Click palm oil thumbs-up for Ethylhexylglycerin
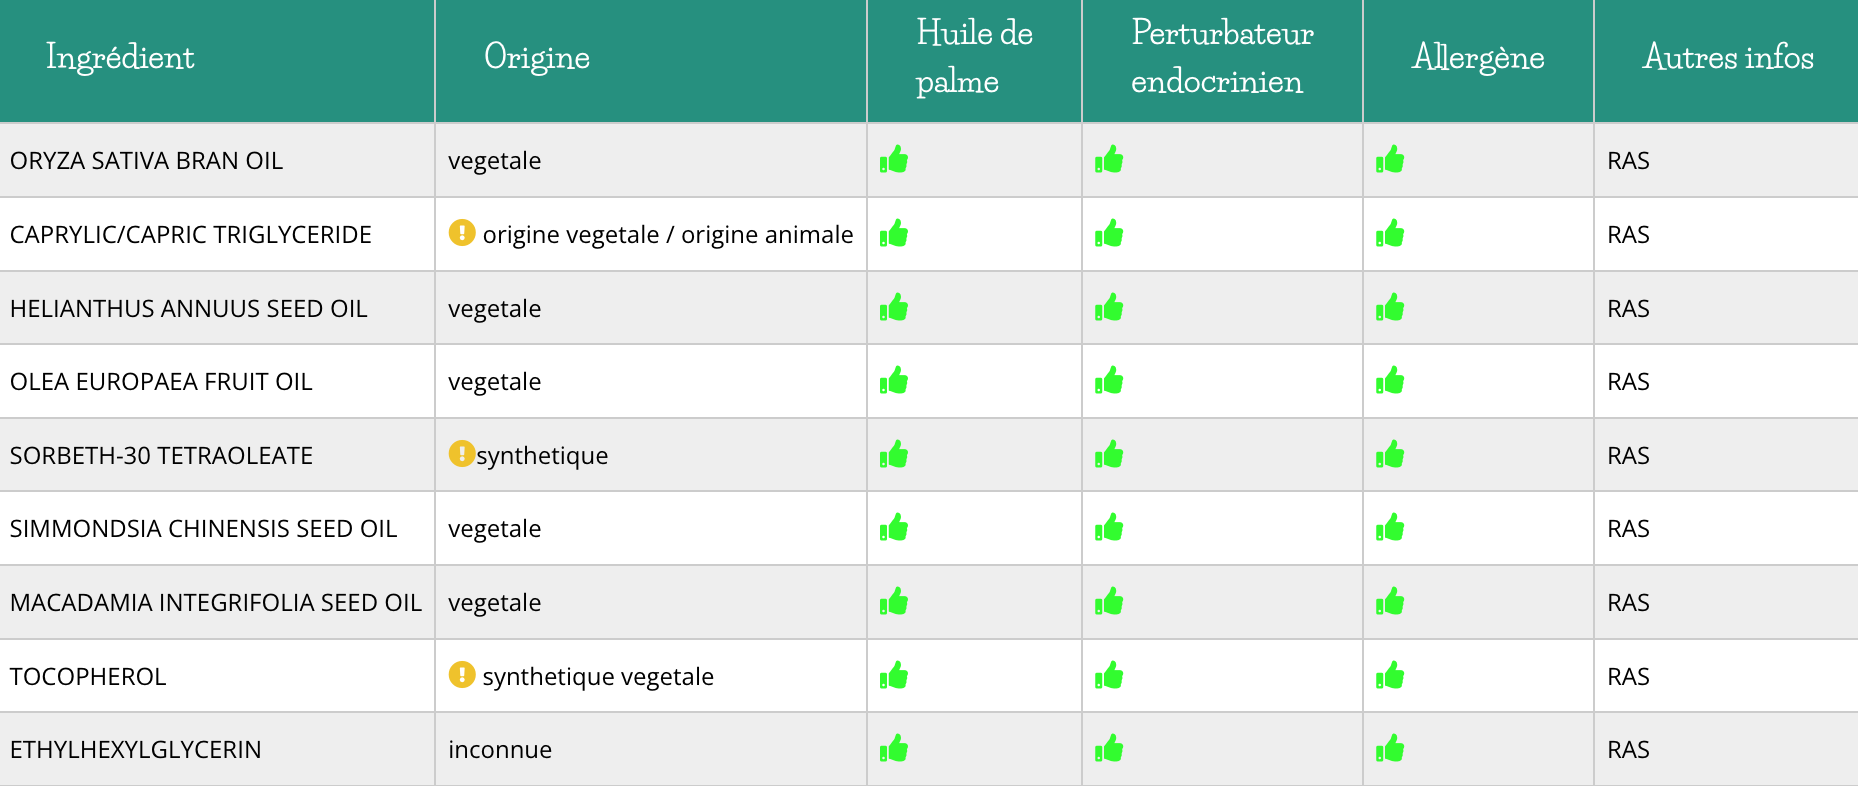 [x=894, y=748]
